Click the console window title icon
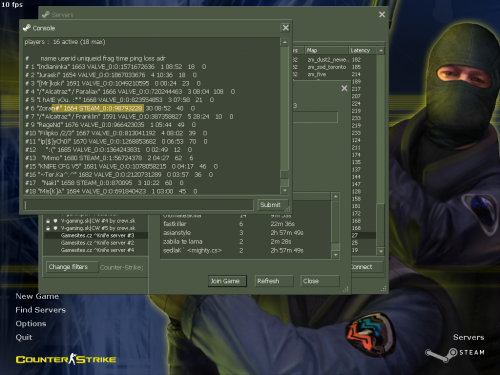 (27, 28)
